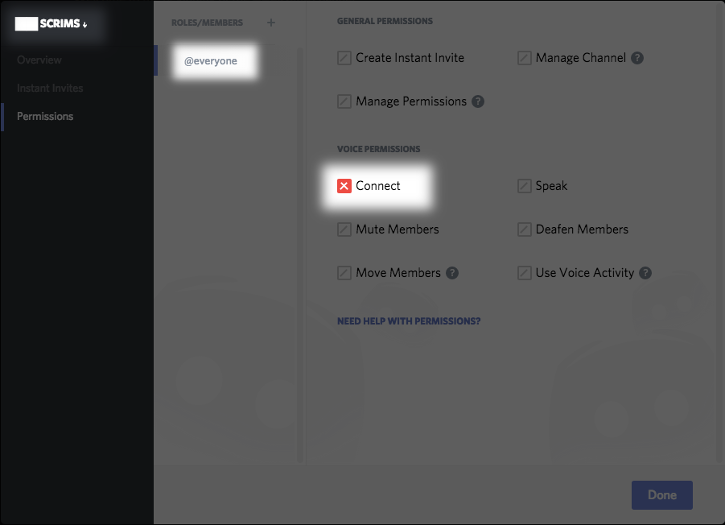
Task: Show help for Move Members
Action: point(452,273)
